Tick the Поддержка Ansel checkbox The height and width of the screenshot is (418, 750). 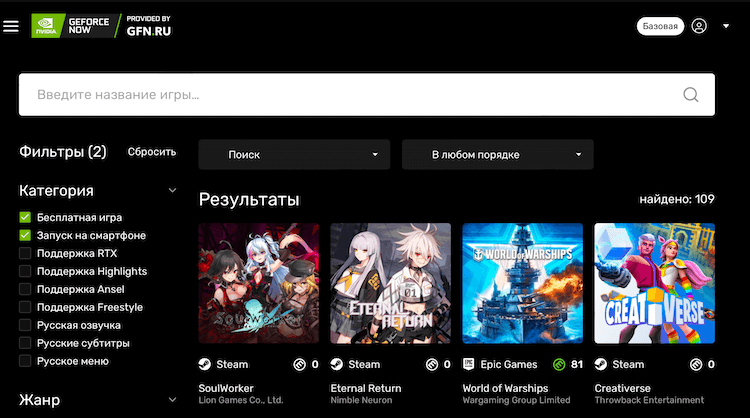pos(25,289)
